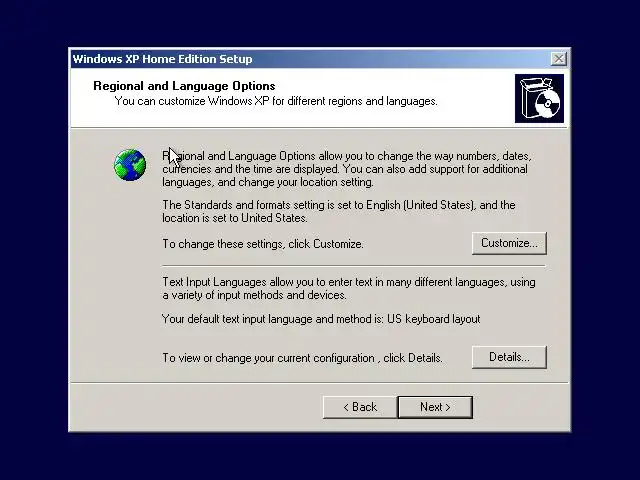Open the Details... text input configuration
640x480 pixels.
509,358
